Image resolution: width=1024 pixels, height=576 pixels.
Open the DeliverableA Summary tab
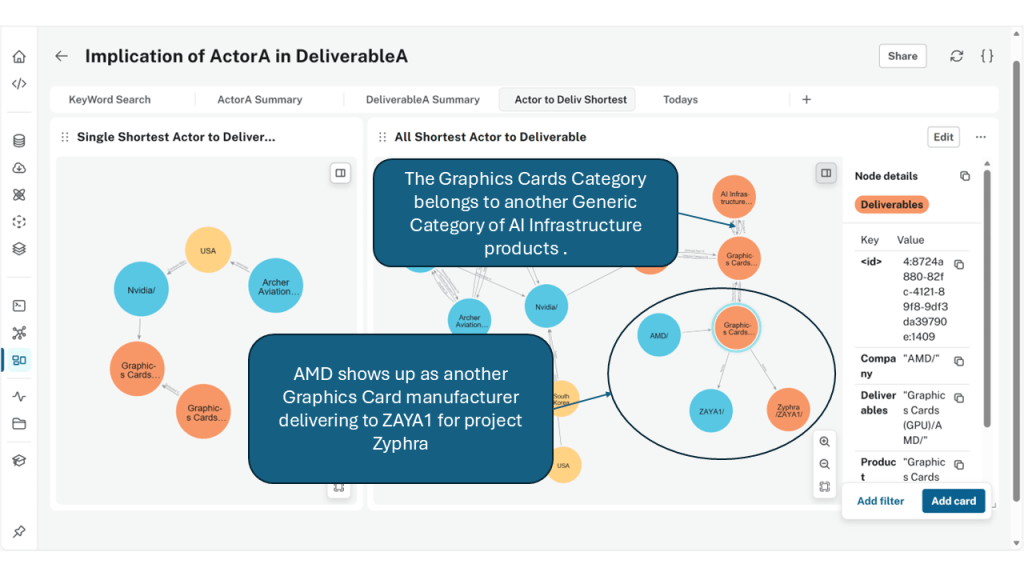pyautogui.click(x=422, y=100)
